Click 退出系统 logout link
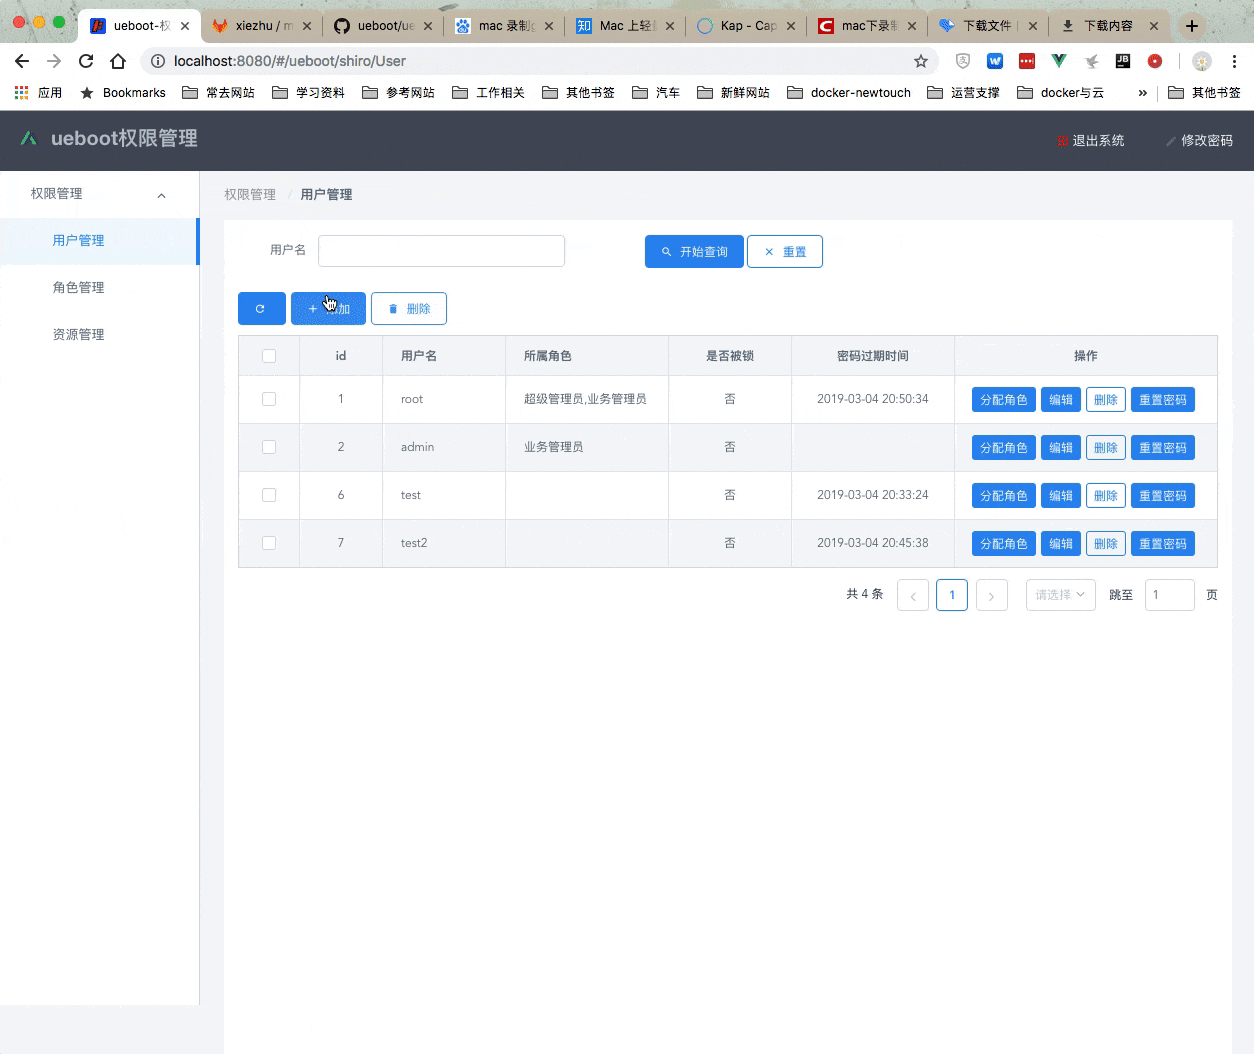 pyautogui.click(x=1091, y=141)
